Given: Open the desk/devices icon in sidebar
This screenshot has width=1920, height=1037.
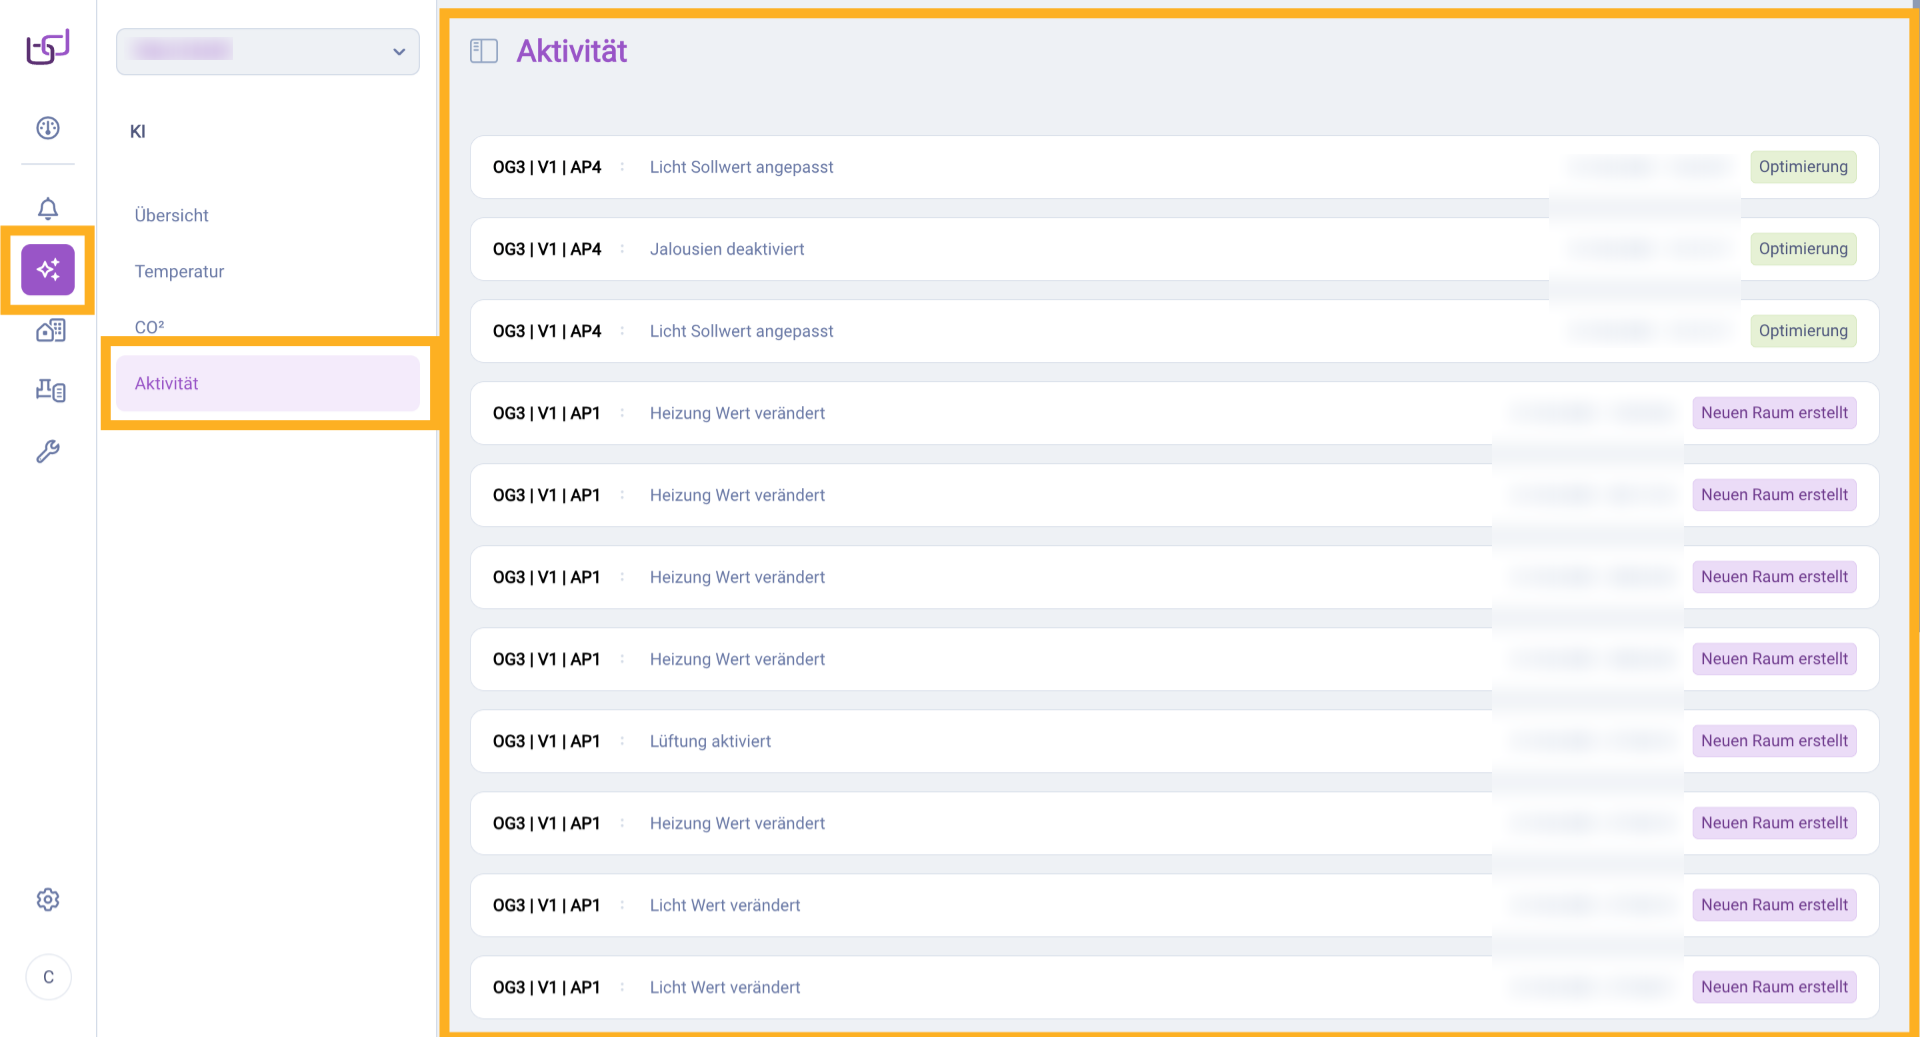Looking at the screenshot, I should (50, 390).
